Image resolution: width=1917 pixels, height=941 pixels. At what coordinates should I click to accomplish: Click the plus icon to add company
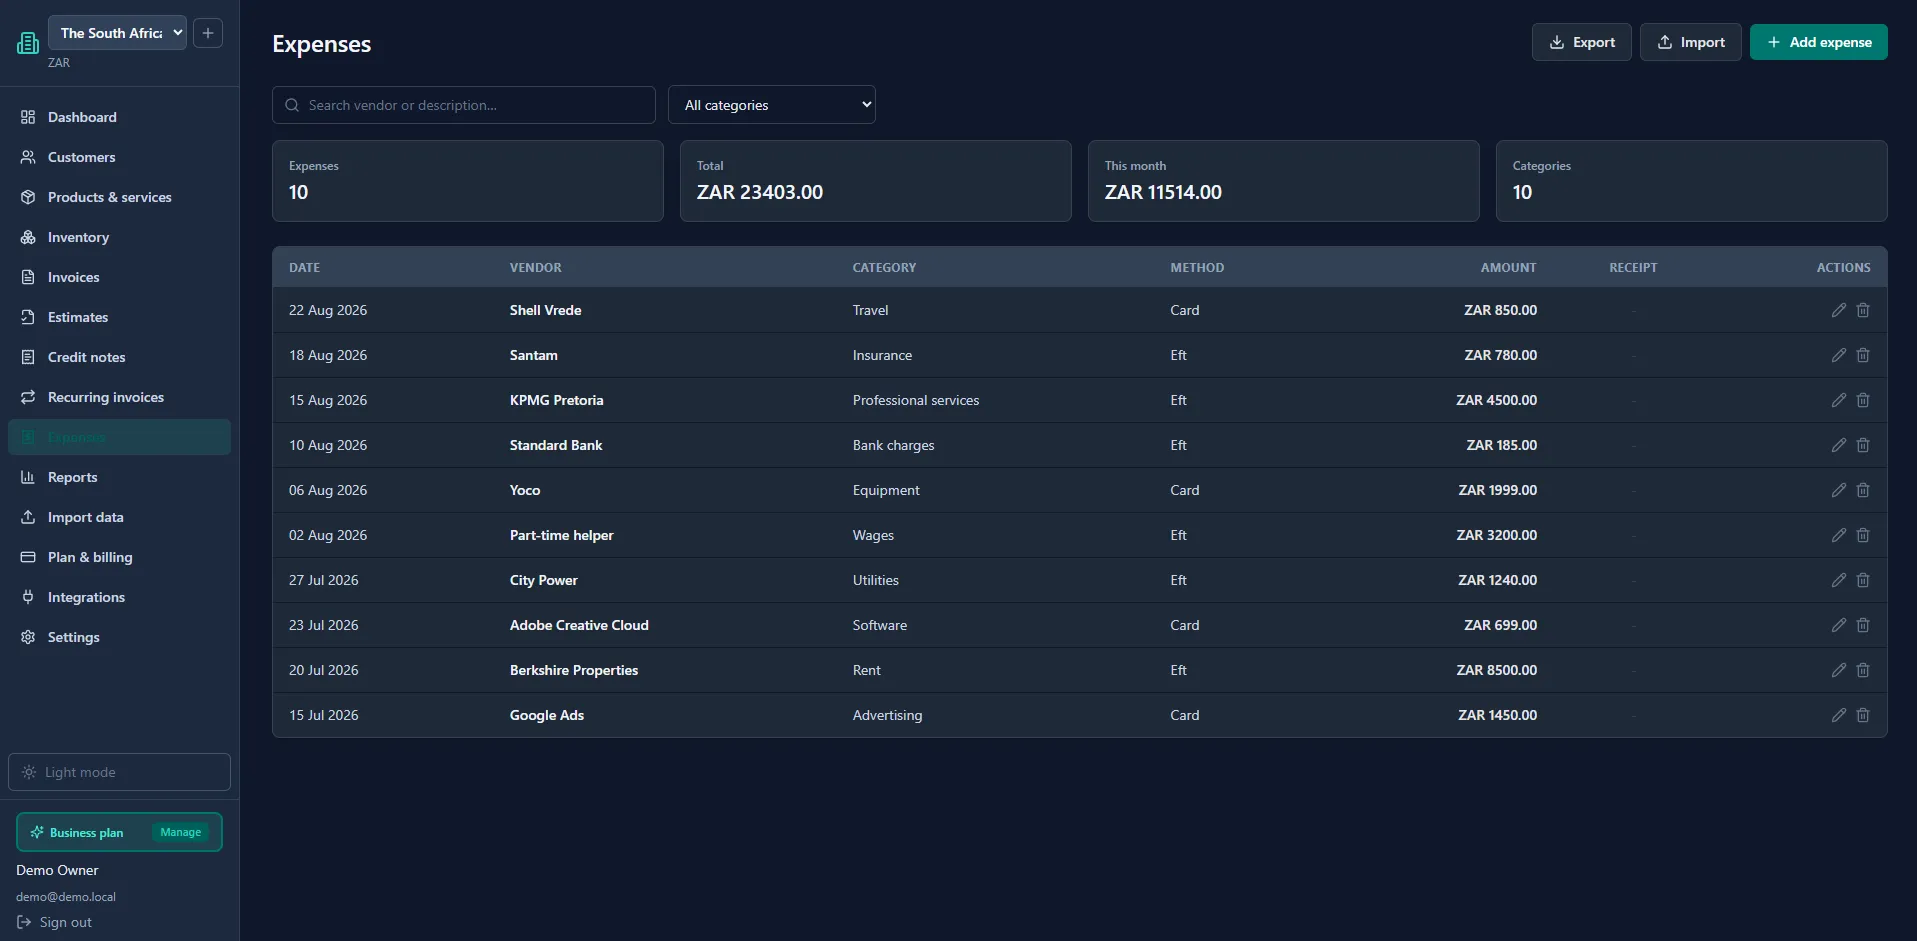(208, 33)
